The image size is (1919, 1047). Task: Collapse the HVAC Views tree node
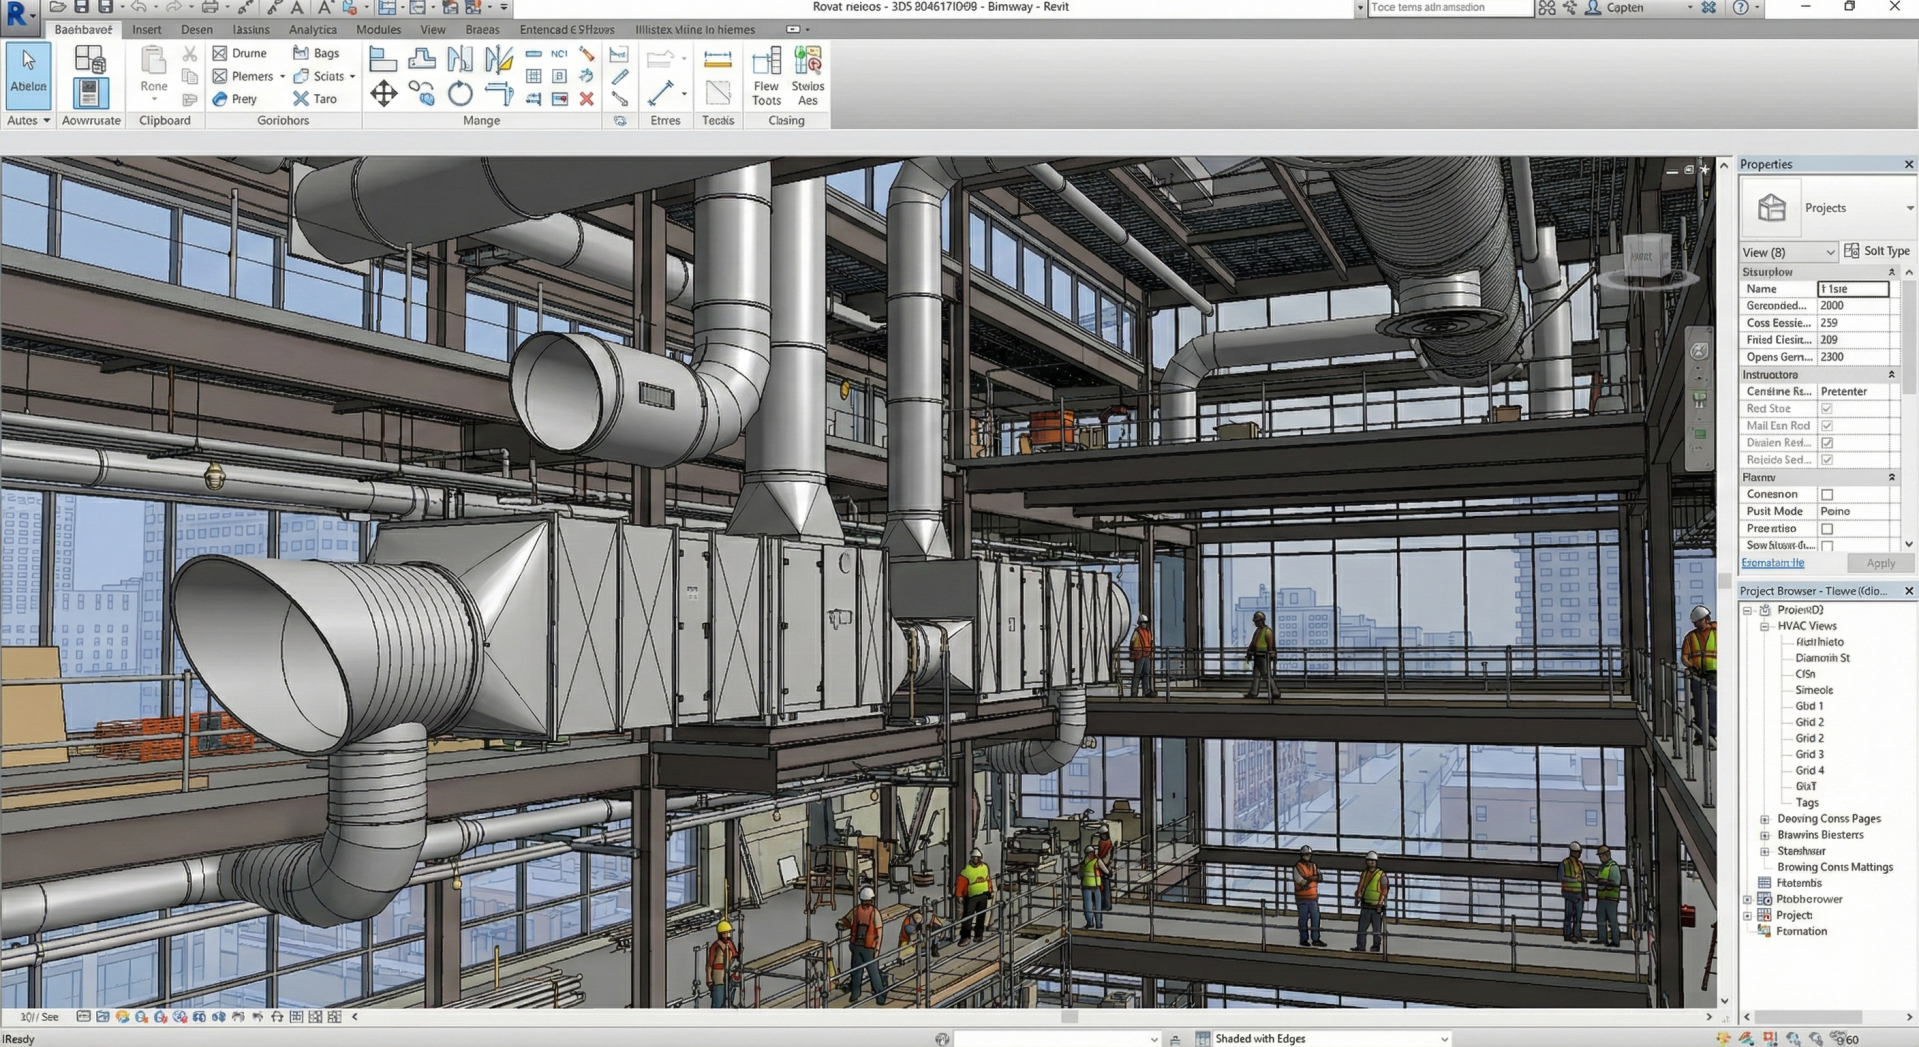coord(1765,626)
